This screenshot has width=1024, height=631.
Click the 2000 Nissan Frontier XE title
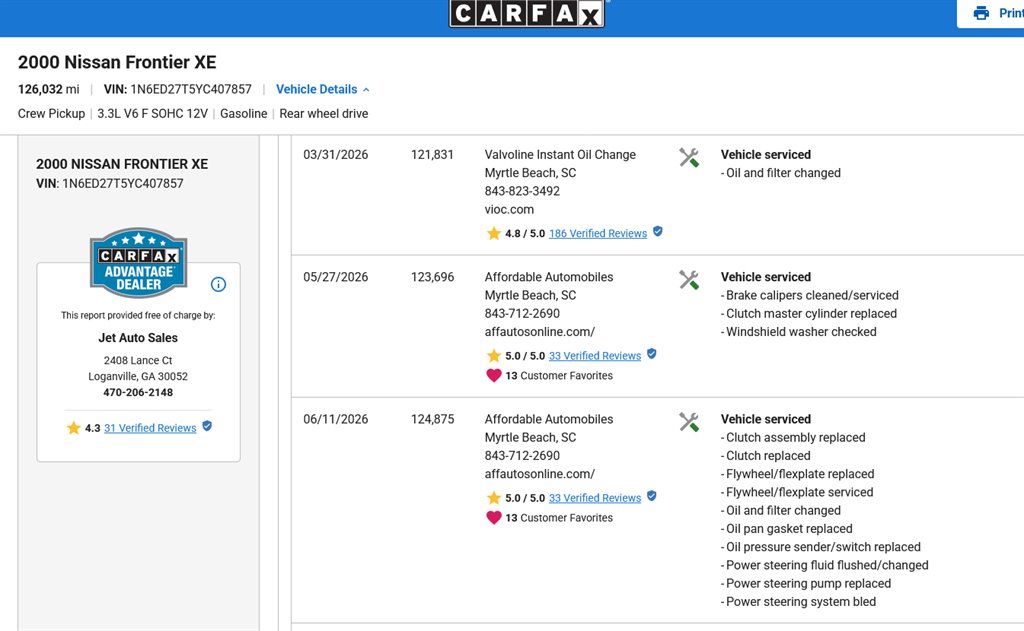[117, 62]
